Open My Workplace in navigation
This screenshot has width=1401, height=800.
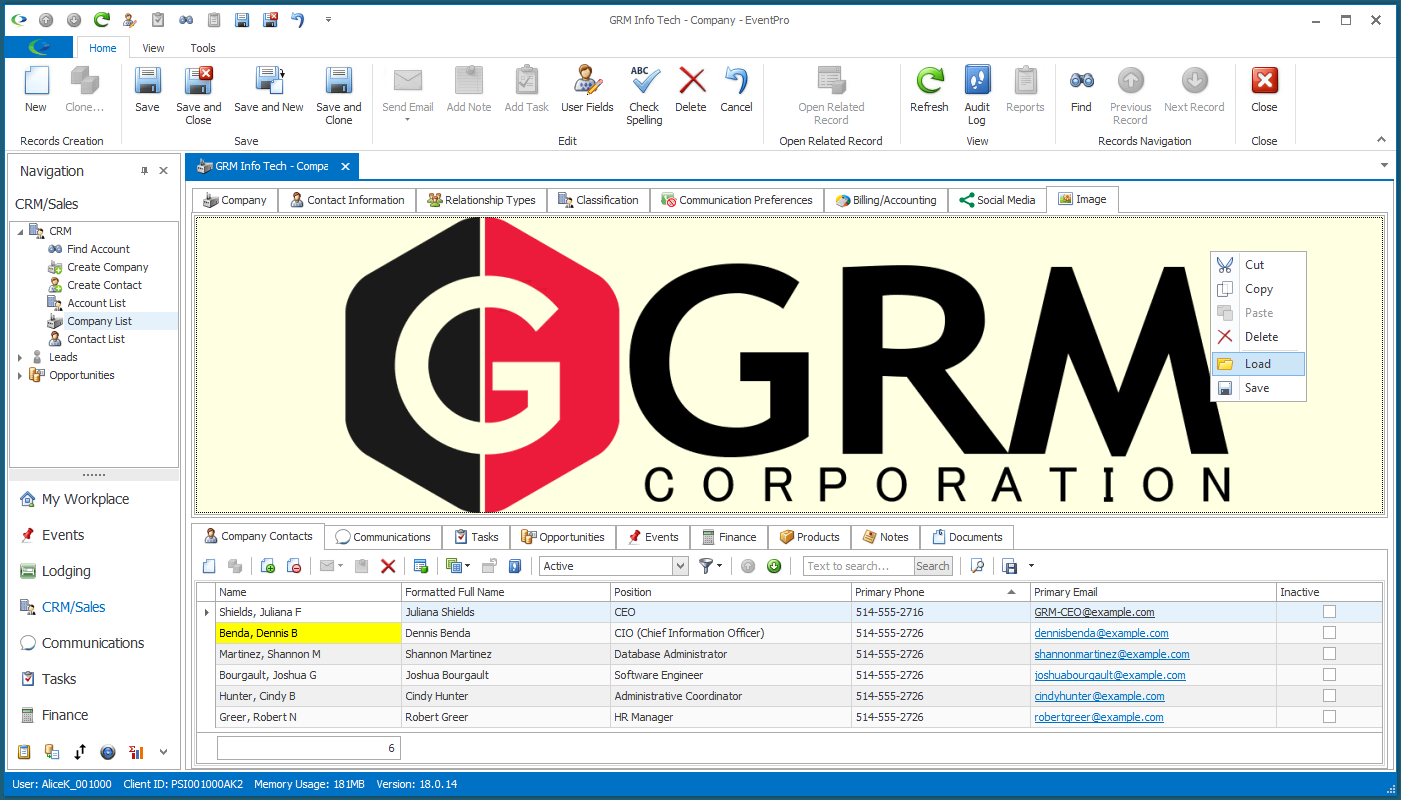click(85, 499)
